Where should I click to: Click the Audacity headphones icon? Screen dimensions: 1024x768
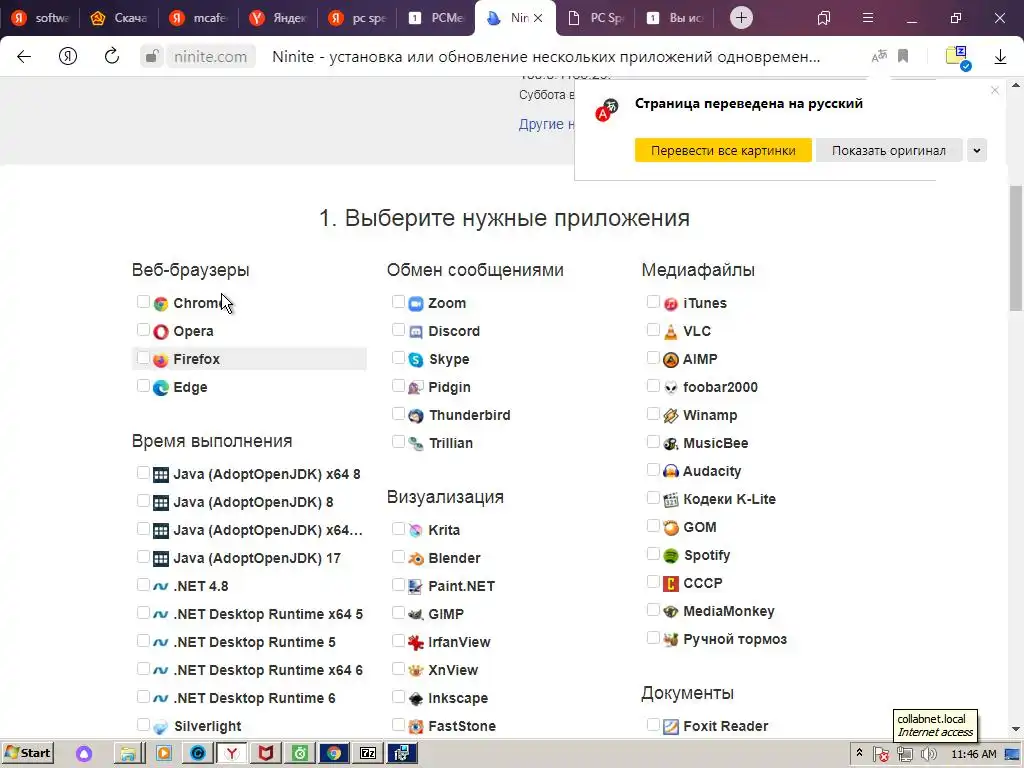[671, 472]
